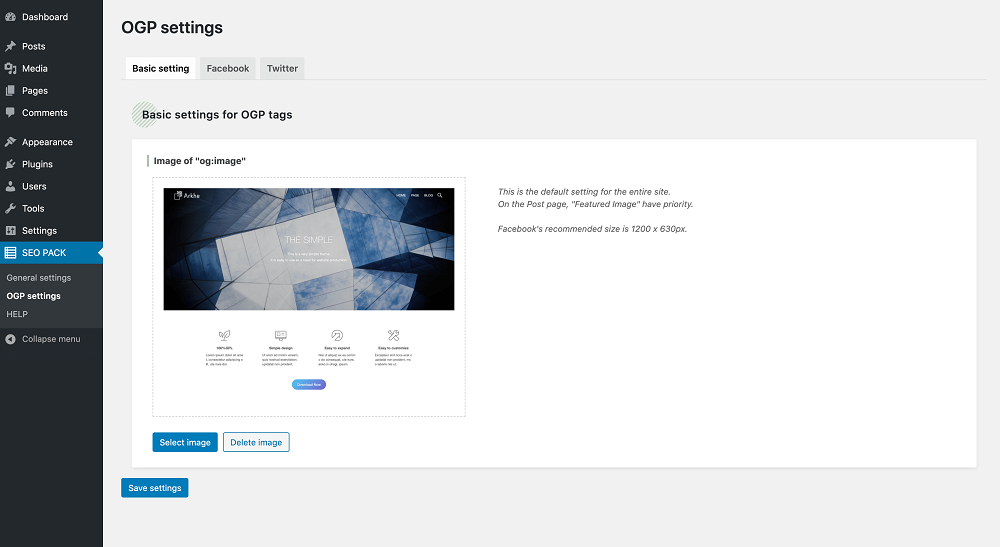Click the Posts pushpin icon
Screen dimensions: 1000x547
10,46
